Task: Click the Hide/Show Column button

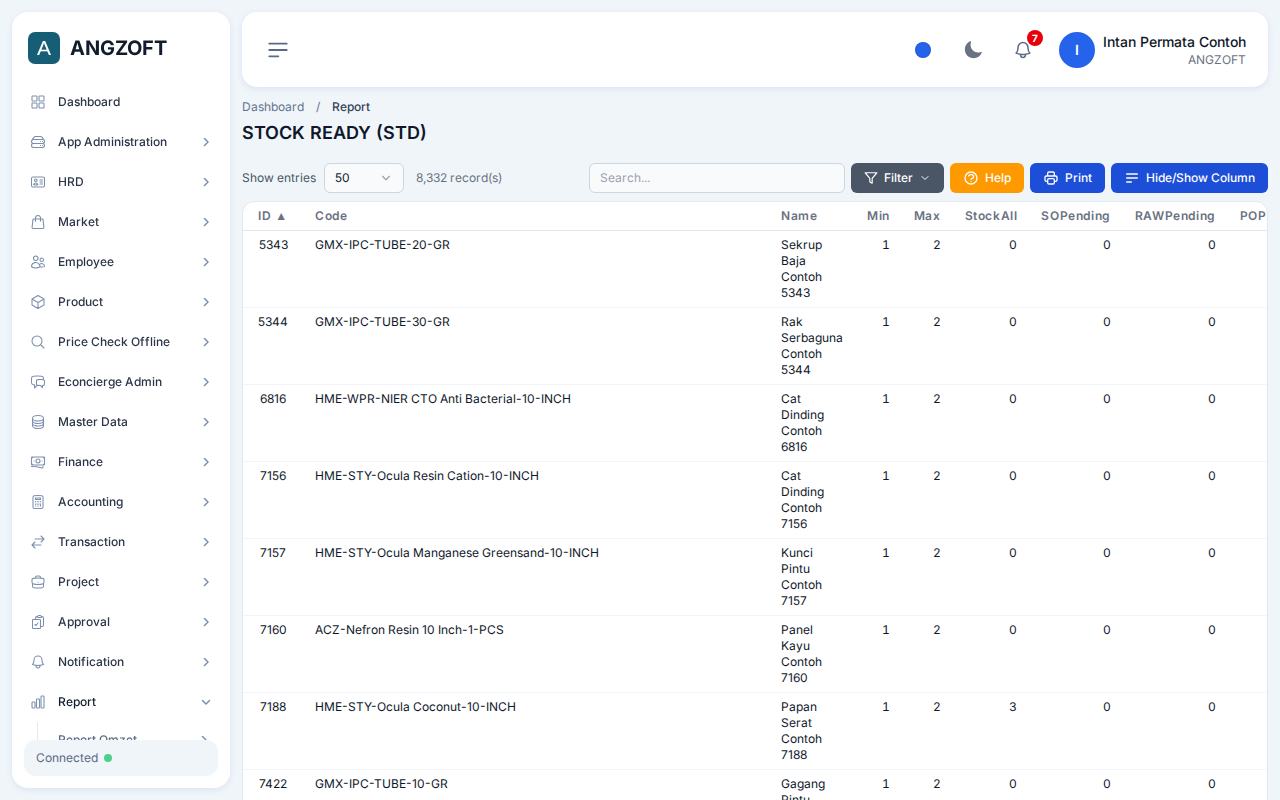Action: [x=1189, y=178]
